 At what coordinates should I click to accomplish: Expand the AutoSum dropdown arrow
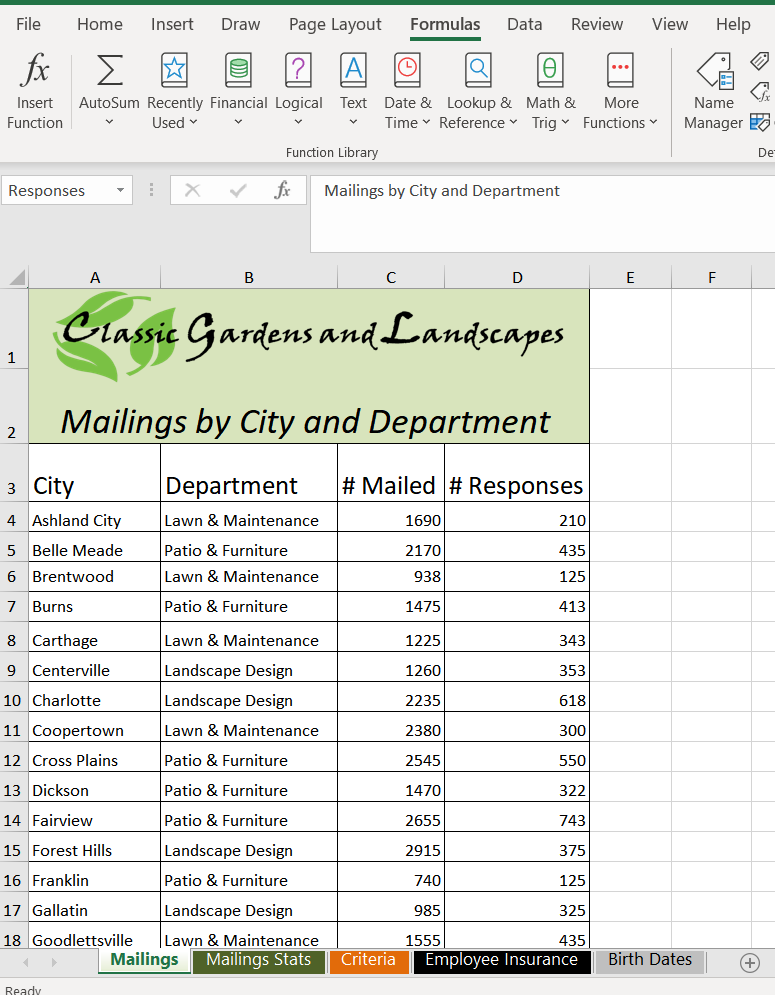(x=109, y=123)
